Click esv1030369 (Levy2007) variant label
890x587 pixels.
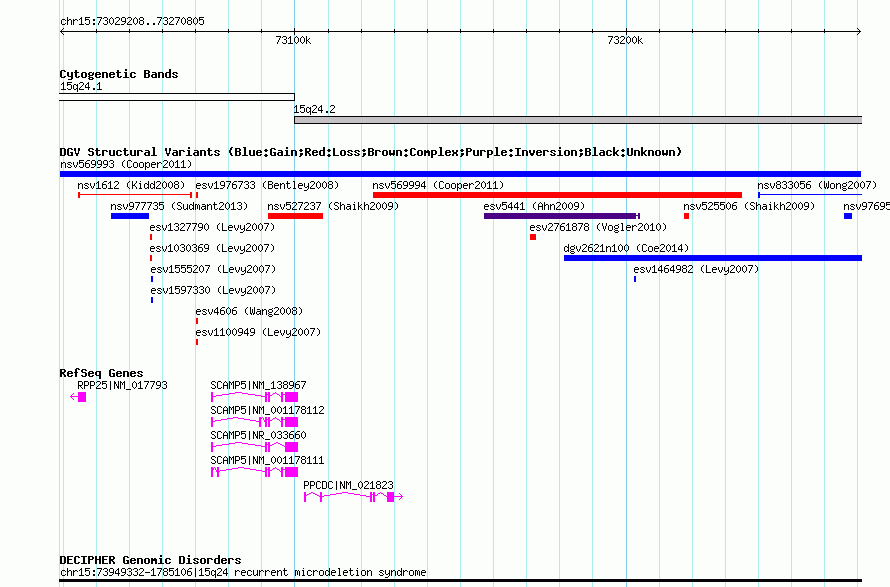[212, 248]
